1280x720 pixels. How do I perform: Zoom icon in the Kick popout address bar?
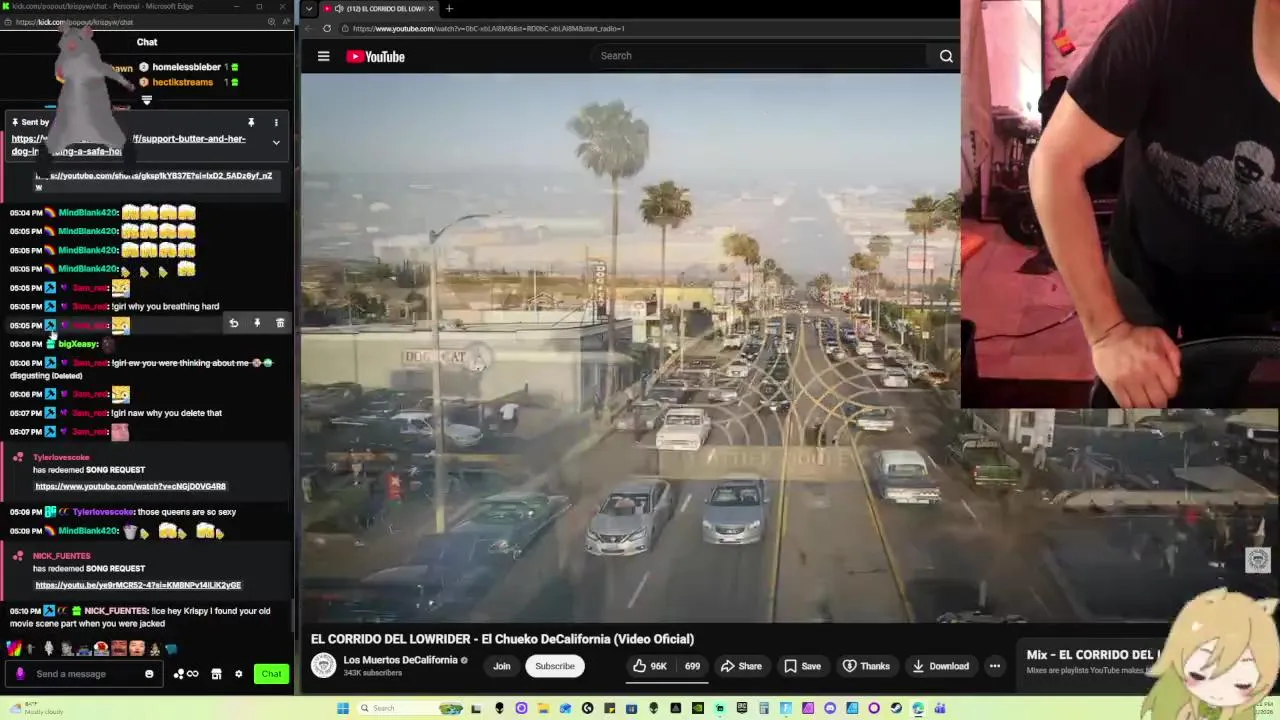272,21
